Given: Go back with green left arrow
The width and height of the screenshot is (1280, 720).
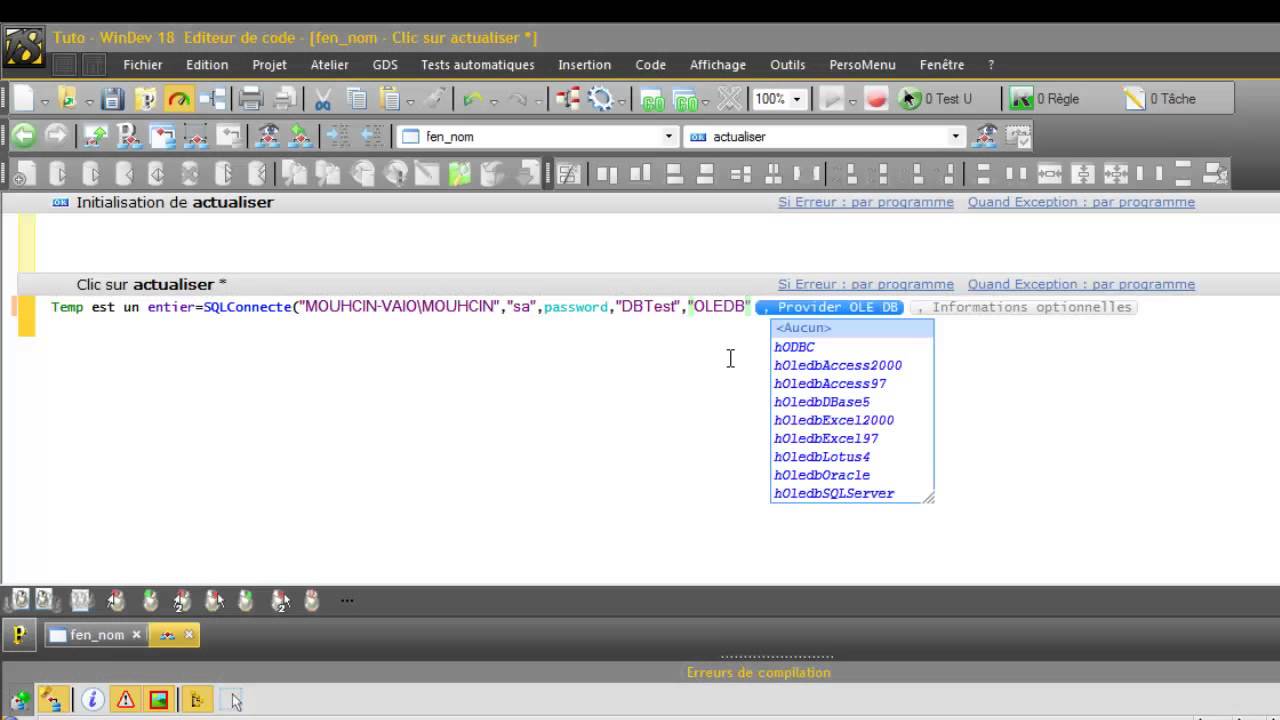Looking at the screenshot, I should pyautogui.click(x=23, y=135).
